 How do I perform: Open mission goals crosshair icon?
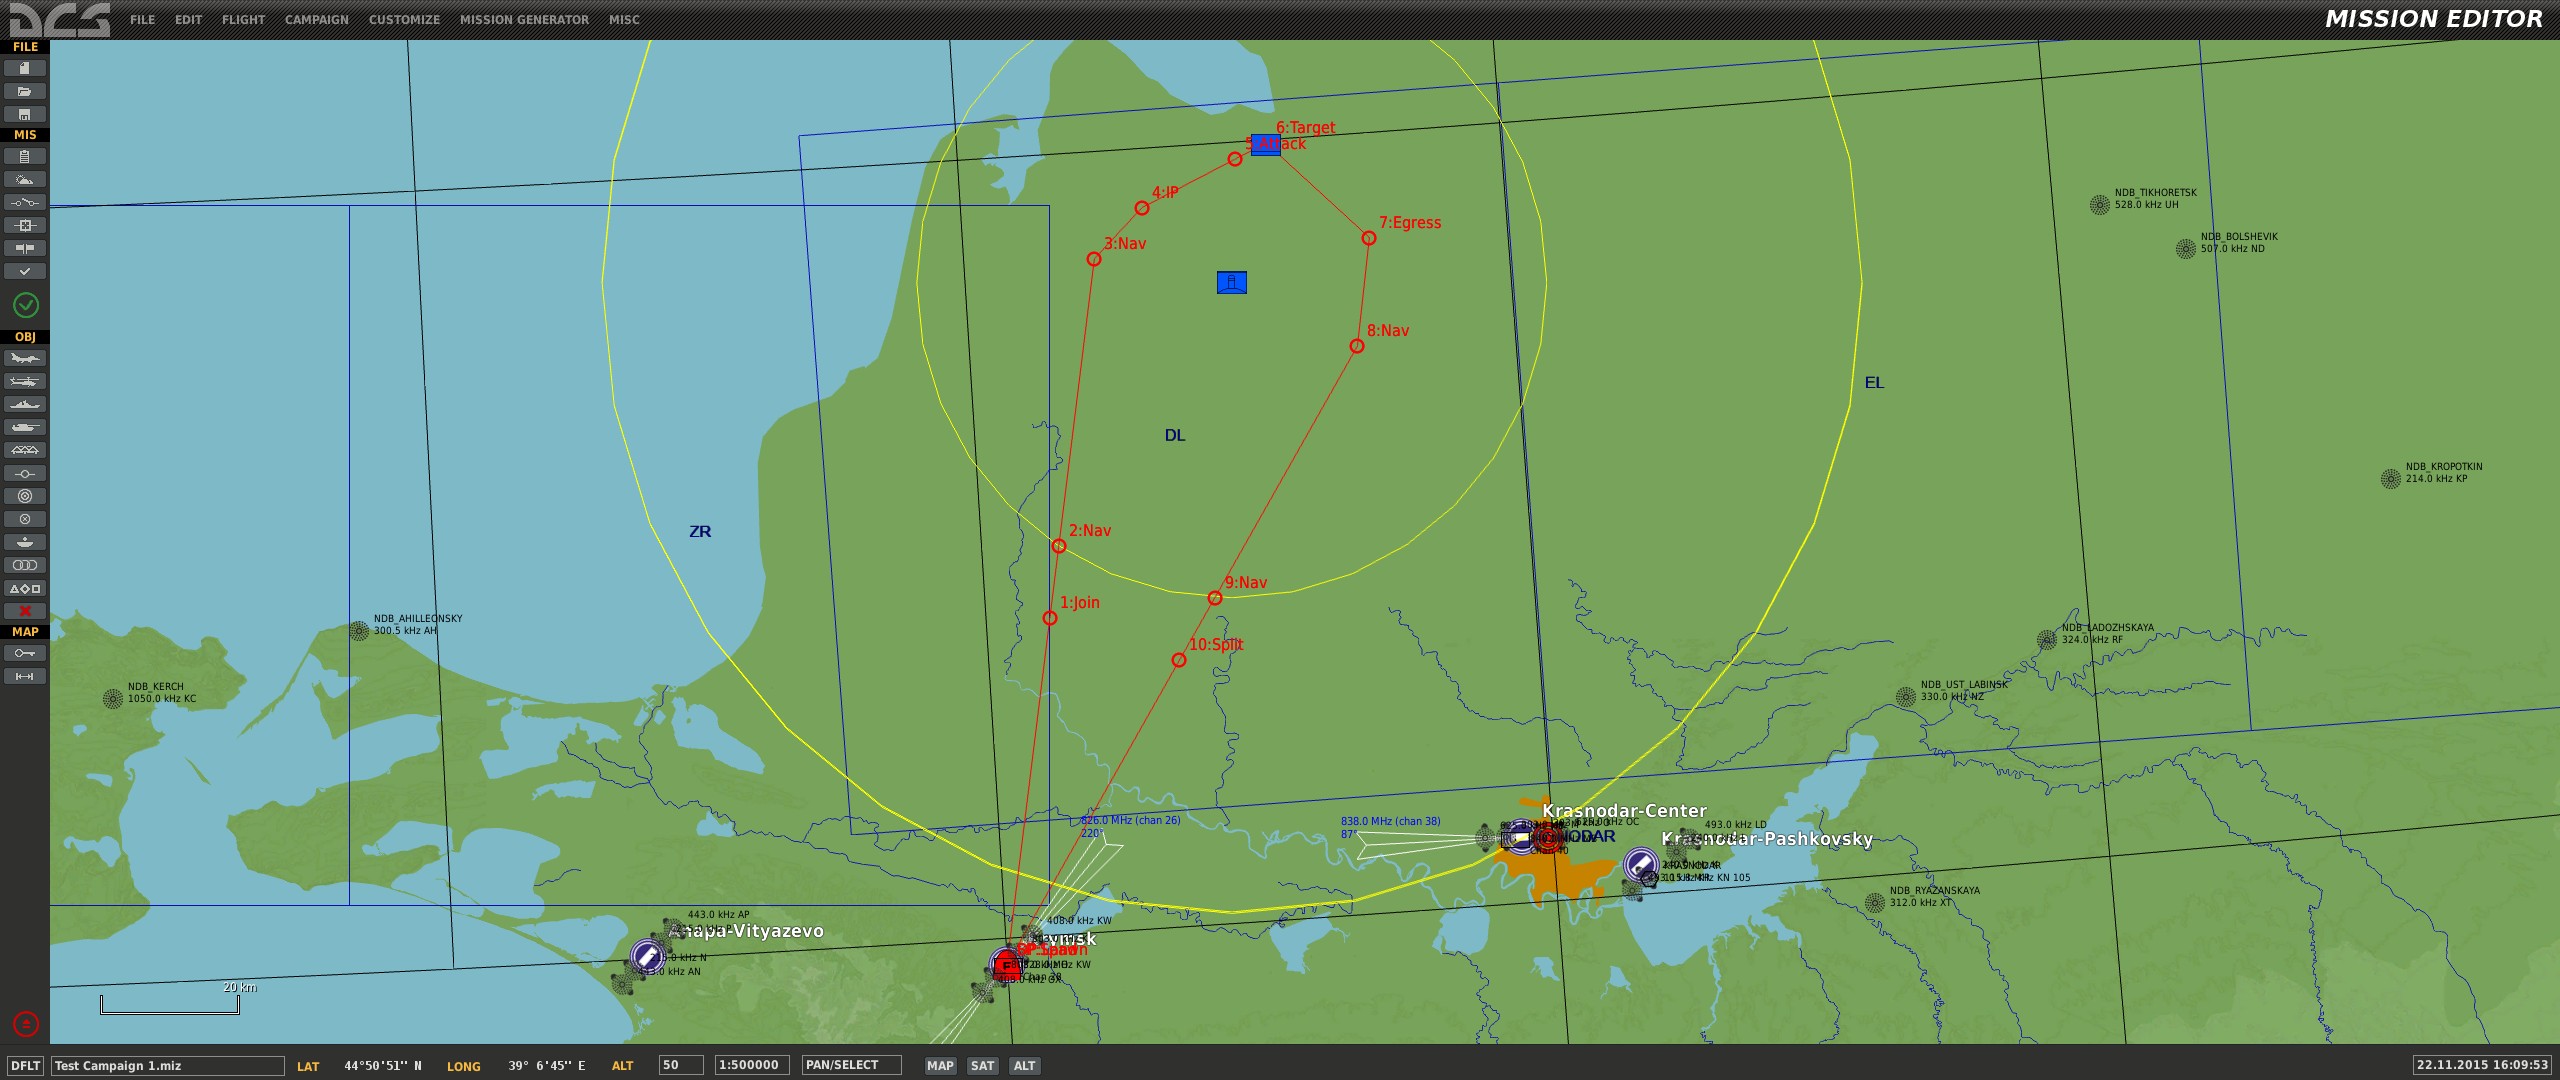pyautogui.click(x=25, y=225)
